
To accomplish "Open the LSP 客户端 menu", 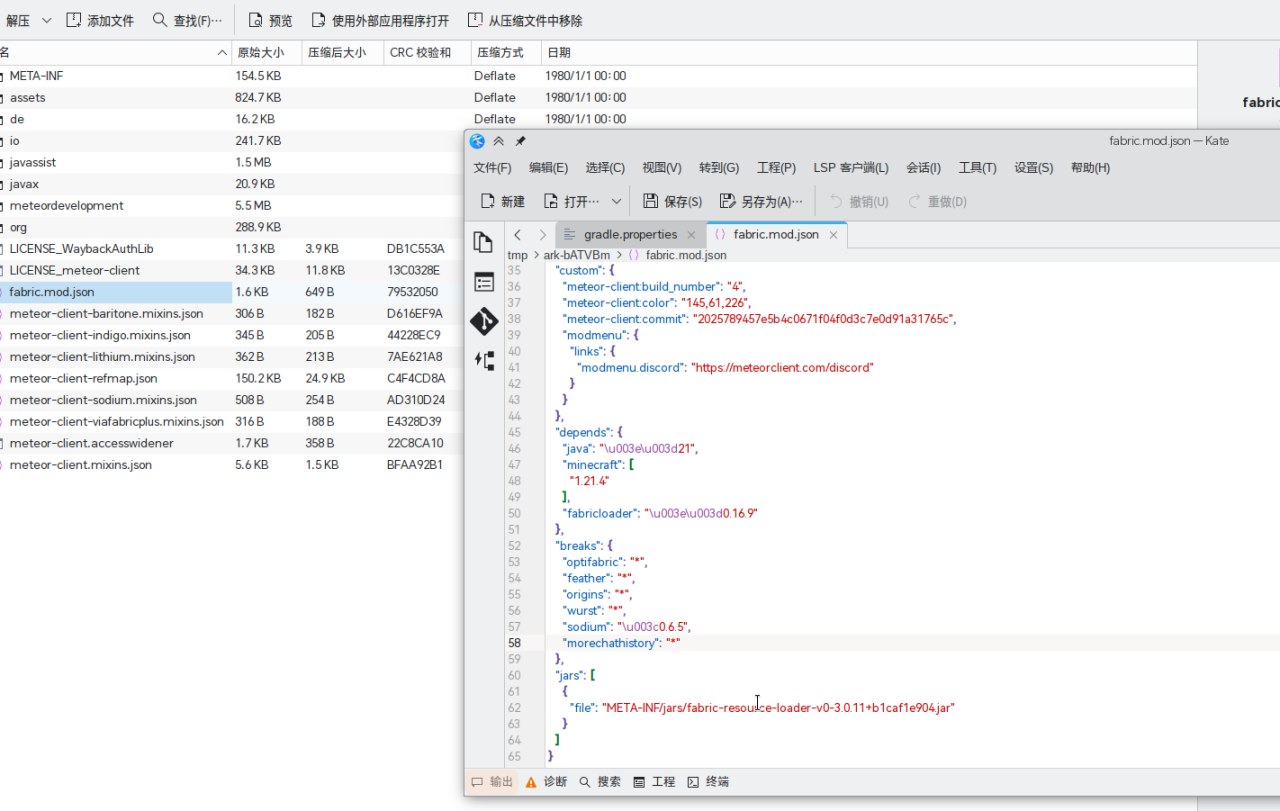I will pos(850,168).
